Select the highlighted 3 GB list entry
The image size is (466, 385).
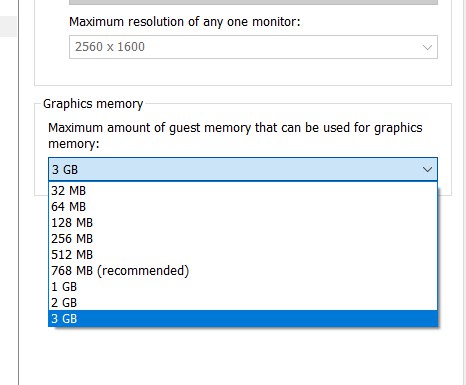tap(243, 319)
